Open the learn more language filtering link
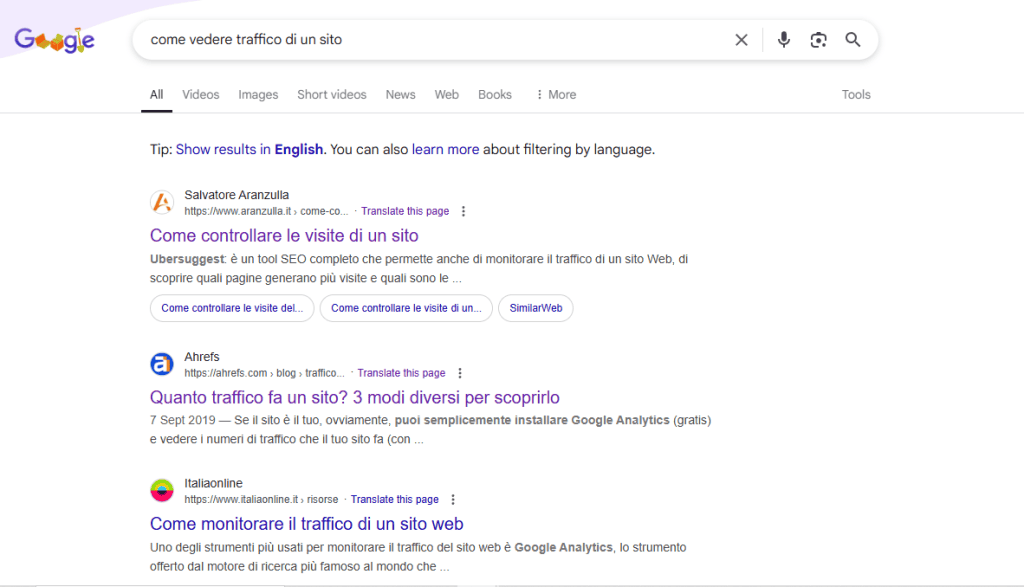Viewport: 1024px width, 587px height. [445, 150]
